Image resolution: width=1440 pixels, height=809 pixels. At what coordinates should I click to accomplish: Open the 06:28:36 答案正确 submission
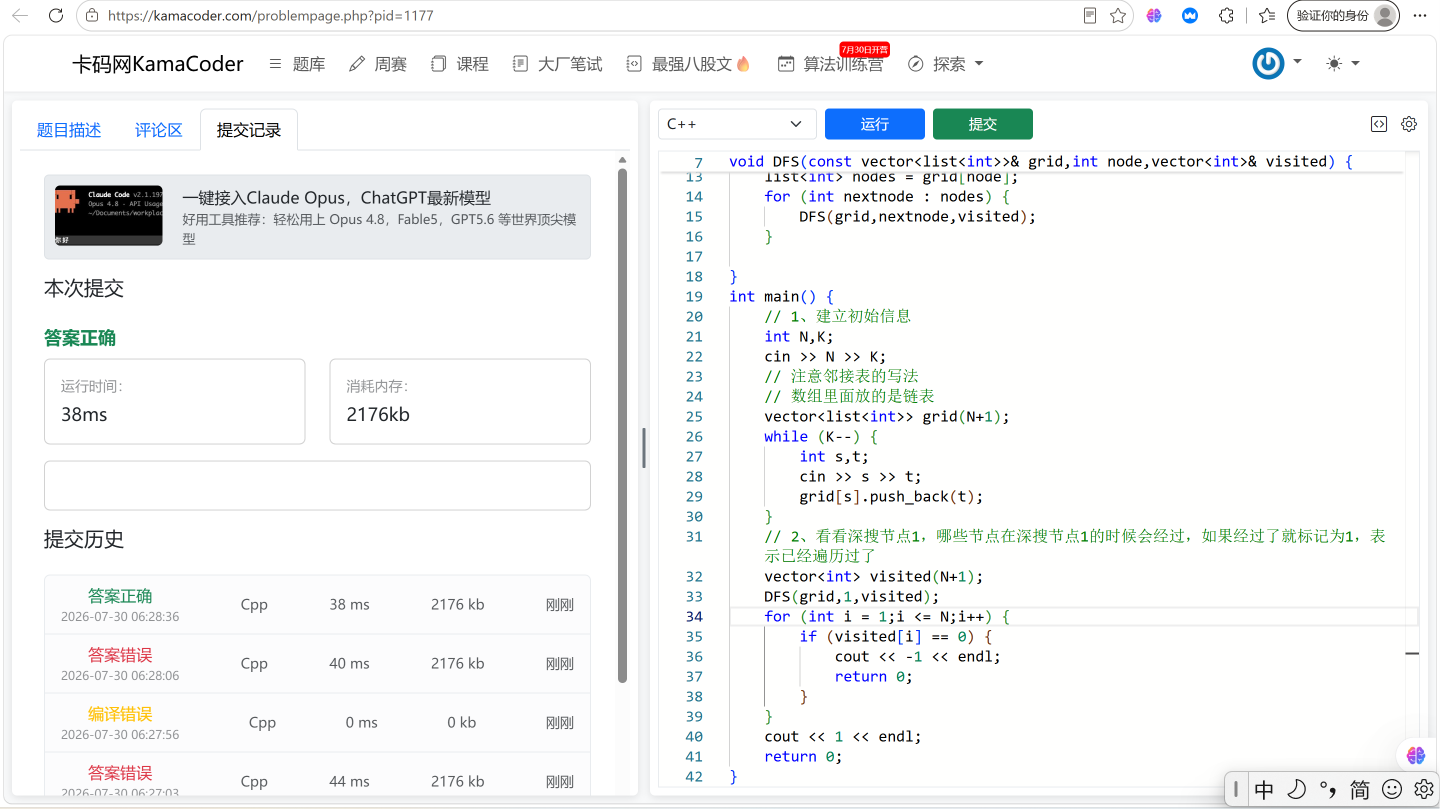pos(317,605)
